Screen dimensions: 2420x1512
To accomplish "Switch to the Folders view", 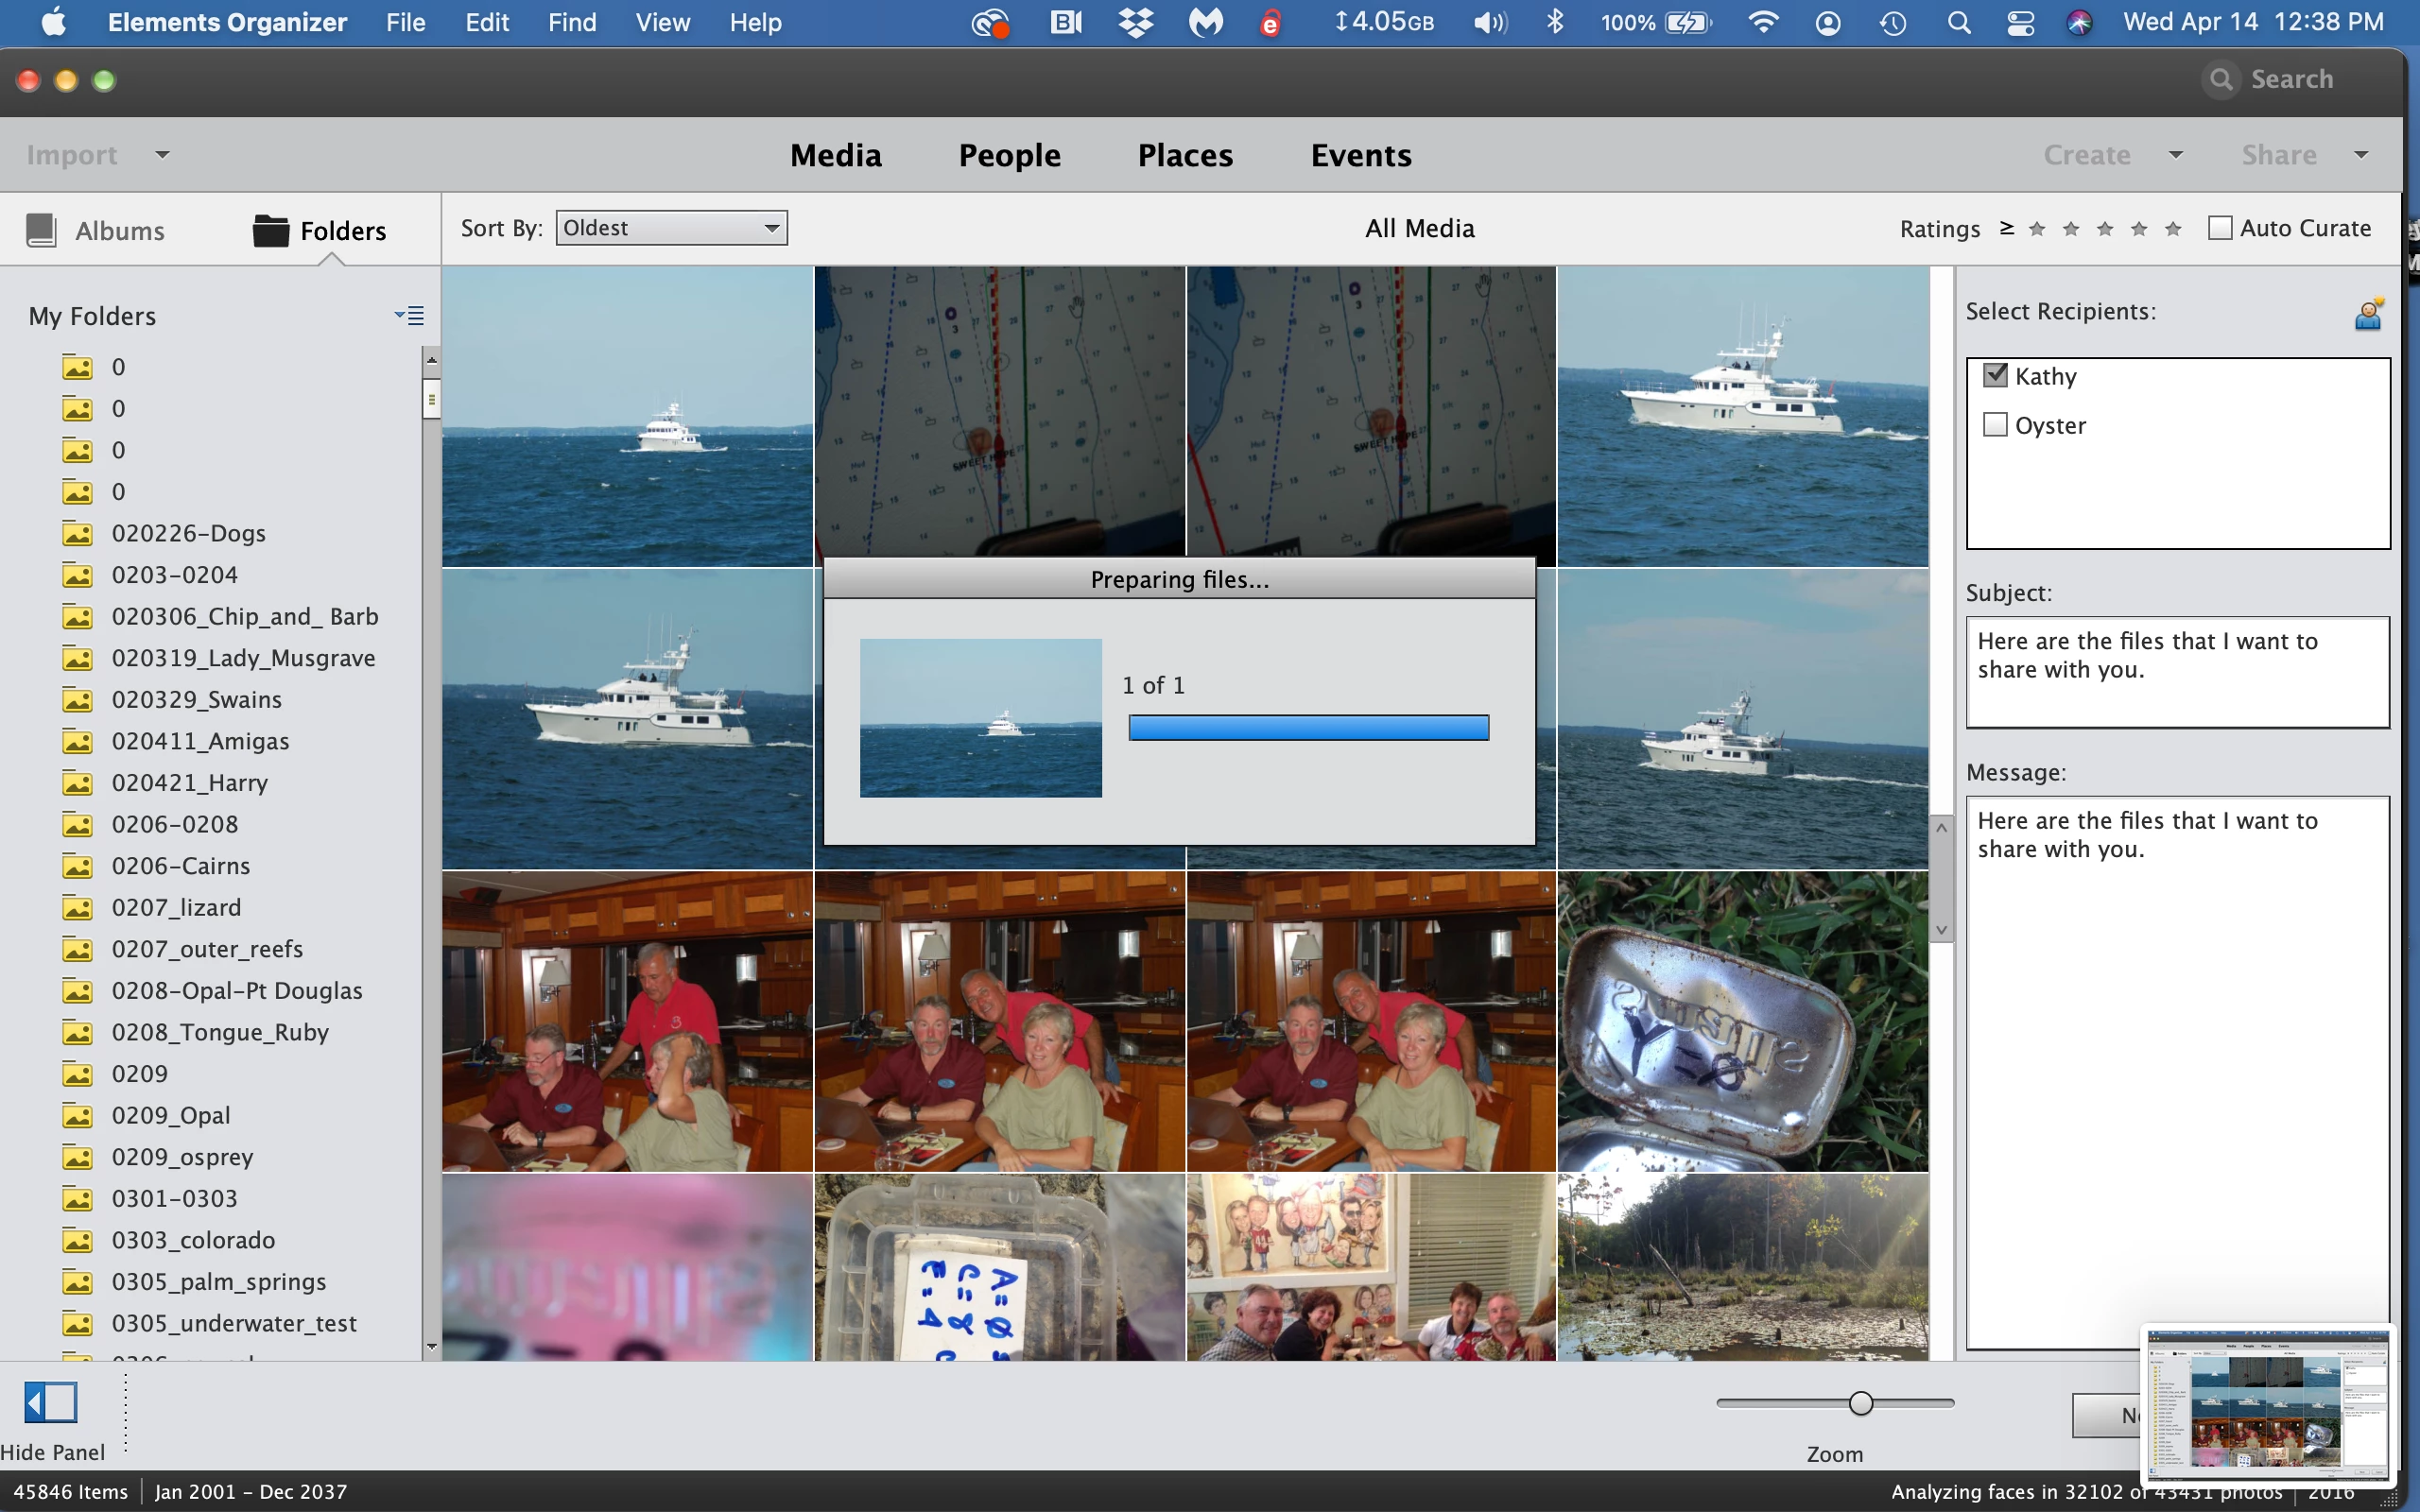I will coord(320,231).
